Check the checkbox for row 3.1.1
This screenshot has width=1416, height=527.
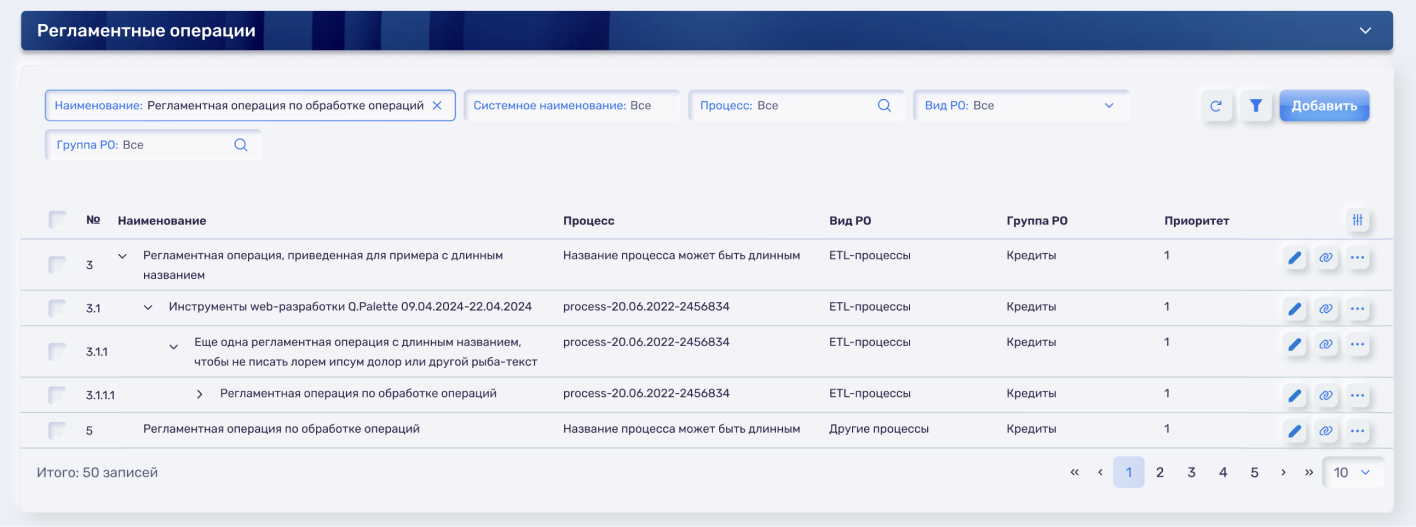tap(58, 352)
